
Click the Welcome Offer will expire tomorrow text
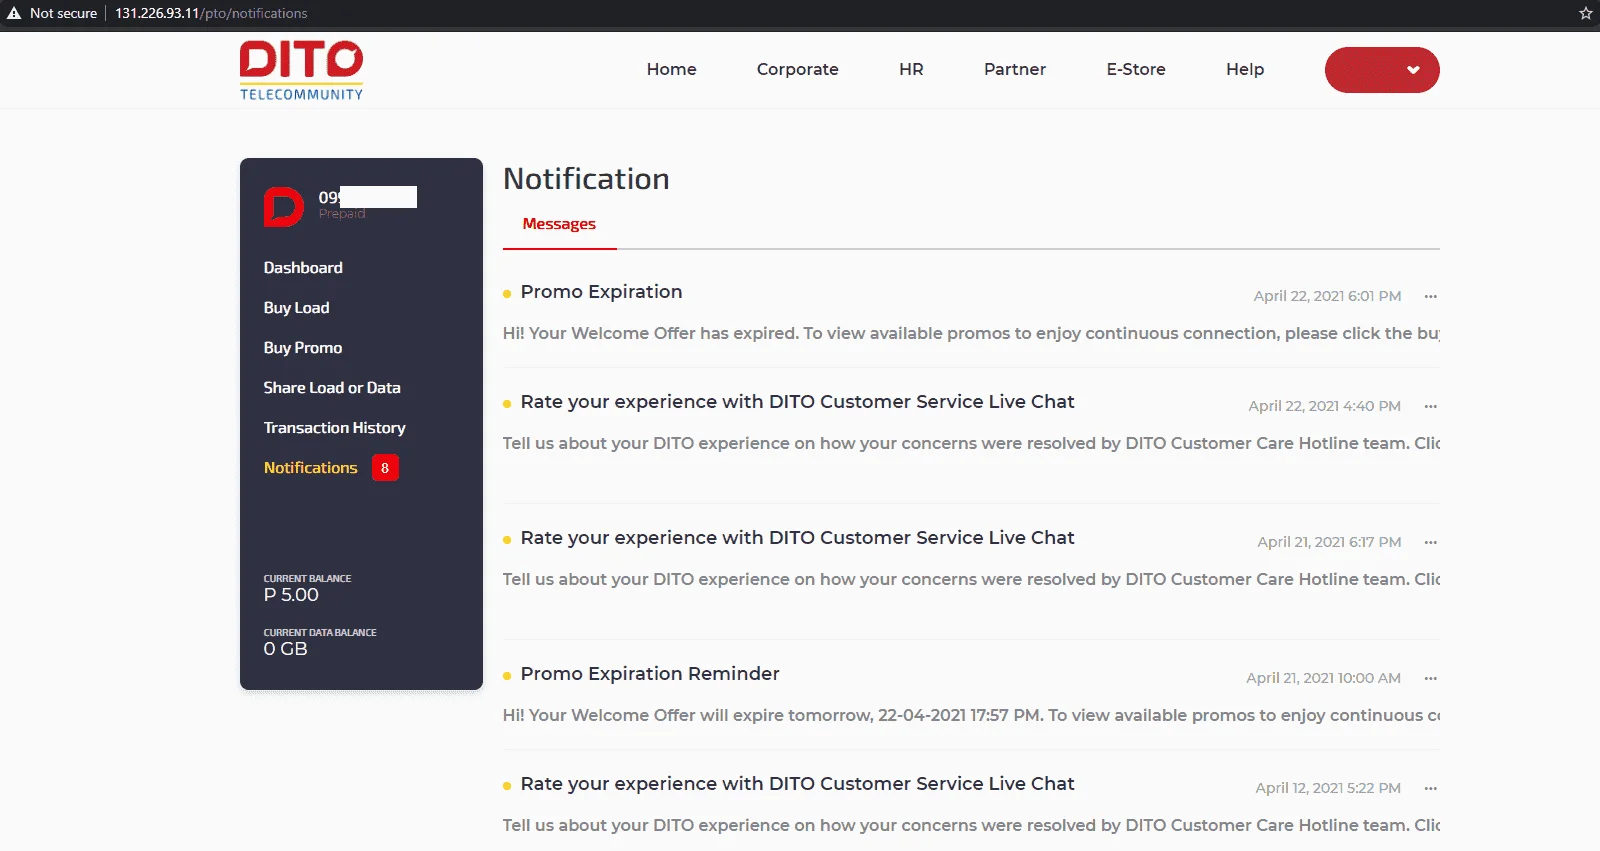click(971, 715)
